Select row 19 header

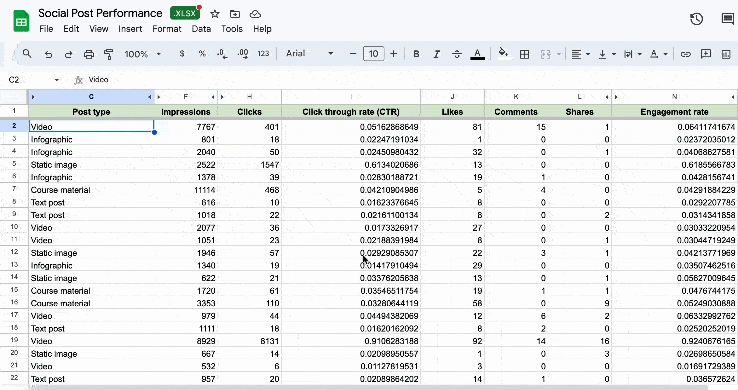pyautogui.click(x=14, y=341)
